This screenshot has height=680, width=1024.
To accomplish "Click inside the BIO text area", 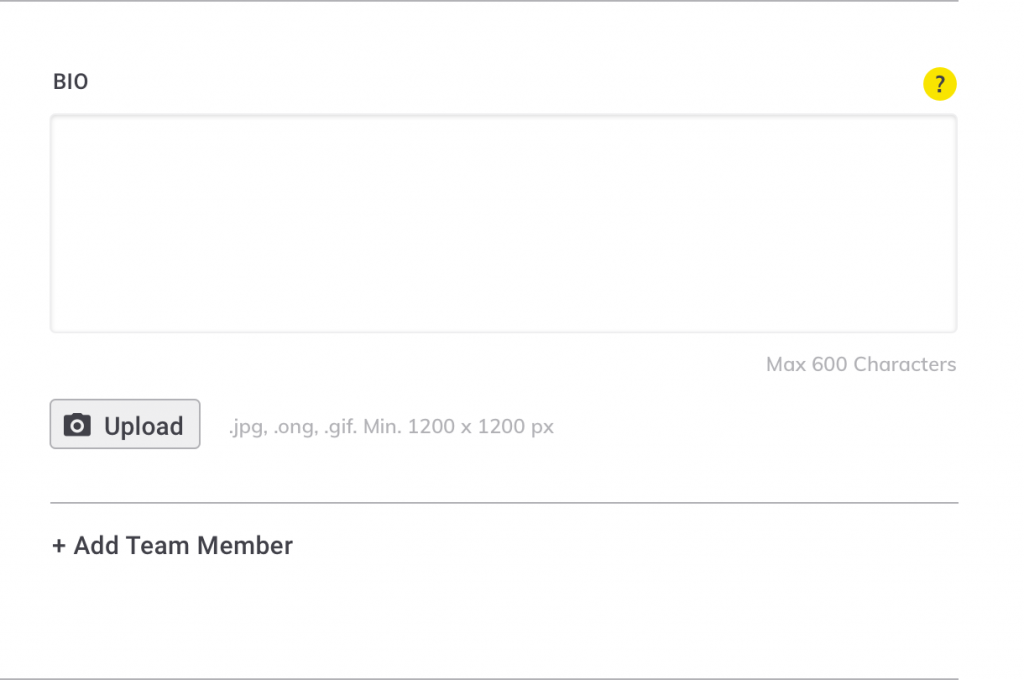I will point(504,224).
